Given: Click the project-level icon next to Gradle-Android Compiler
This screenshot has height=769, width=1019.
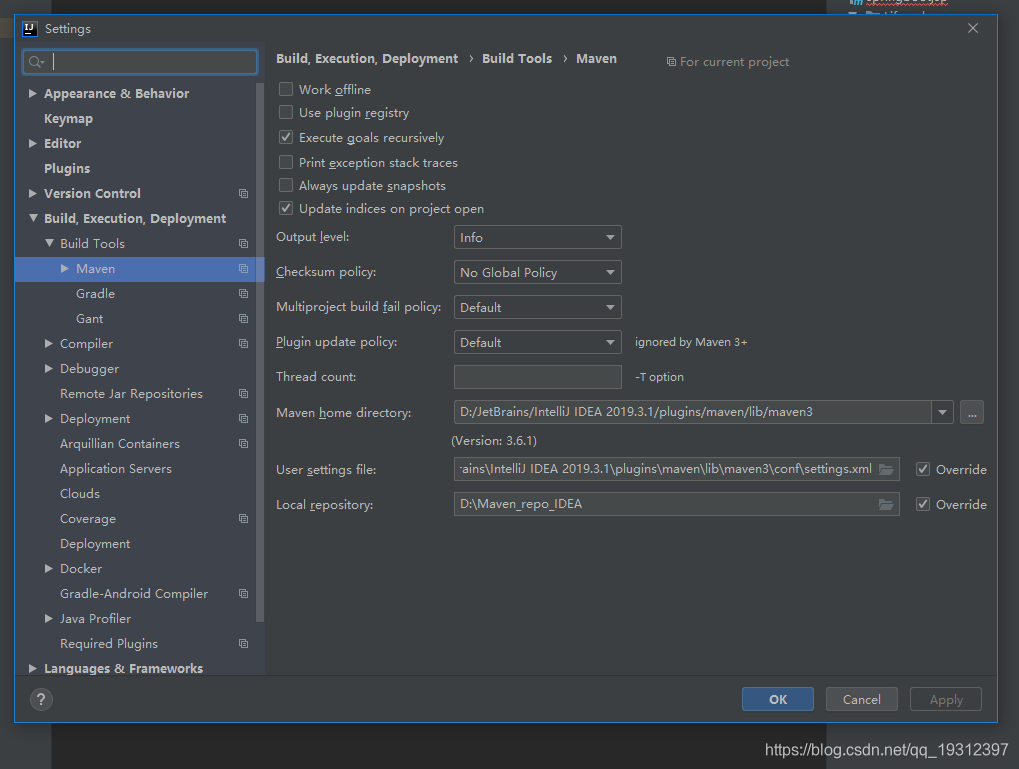Looking at the screenshot, I should click(x=244, y=593).
